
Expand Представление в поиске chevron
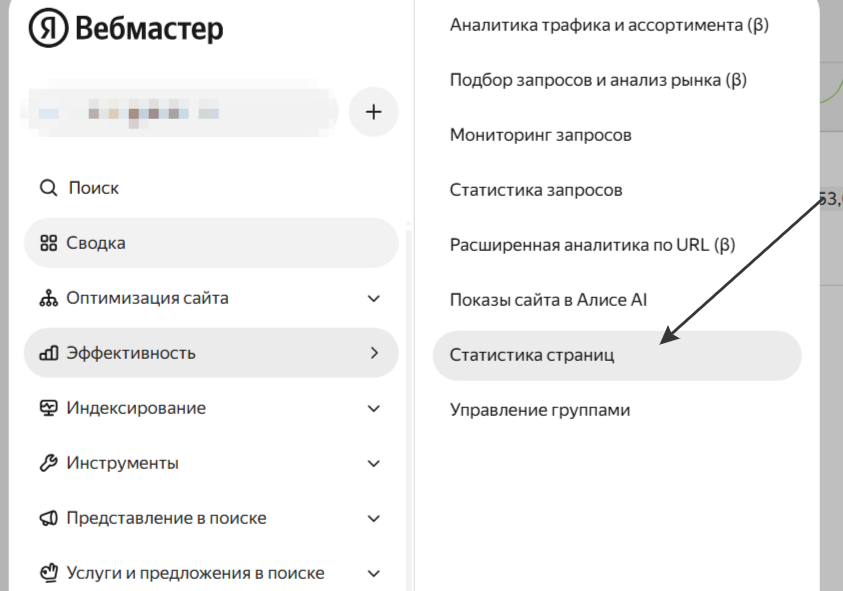pyautogui.click(x=374, y=518)
